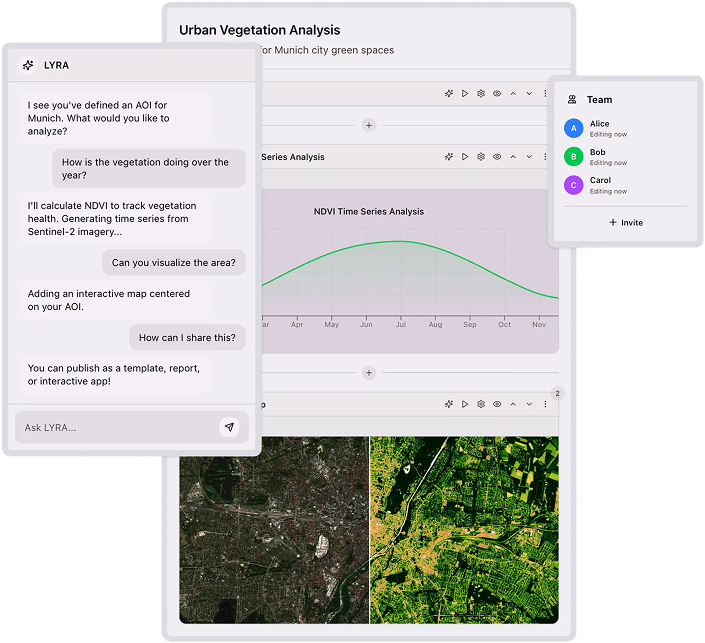Open the gear settings on the top cell
Image resolution: width=705 pixels, height=643 pixels.
tap(481, 94)
